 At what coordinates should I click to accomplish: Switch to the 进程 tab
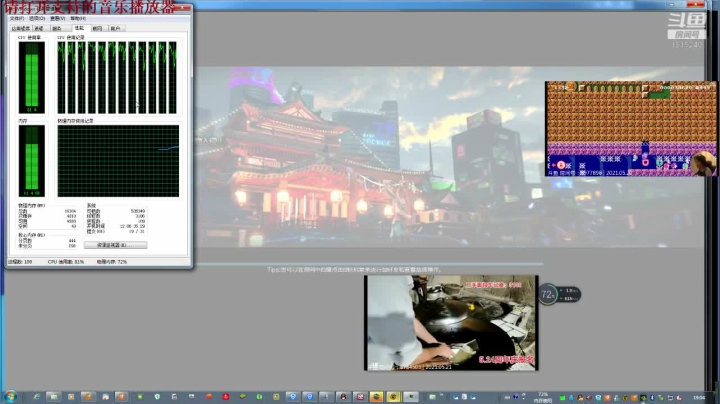tap(39, 28)
